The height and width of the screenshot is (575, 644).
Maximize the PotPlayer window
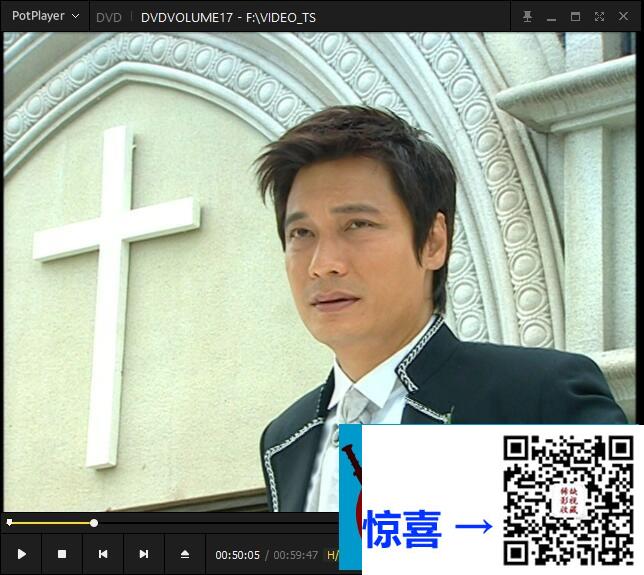575,16
